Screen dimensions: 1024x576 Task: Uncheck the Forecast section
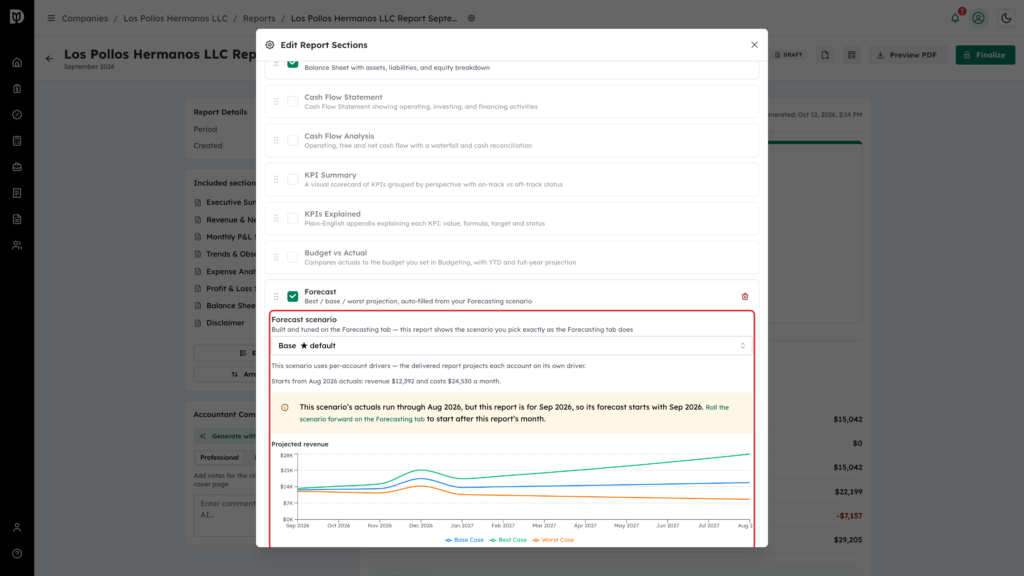293,296
